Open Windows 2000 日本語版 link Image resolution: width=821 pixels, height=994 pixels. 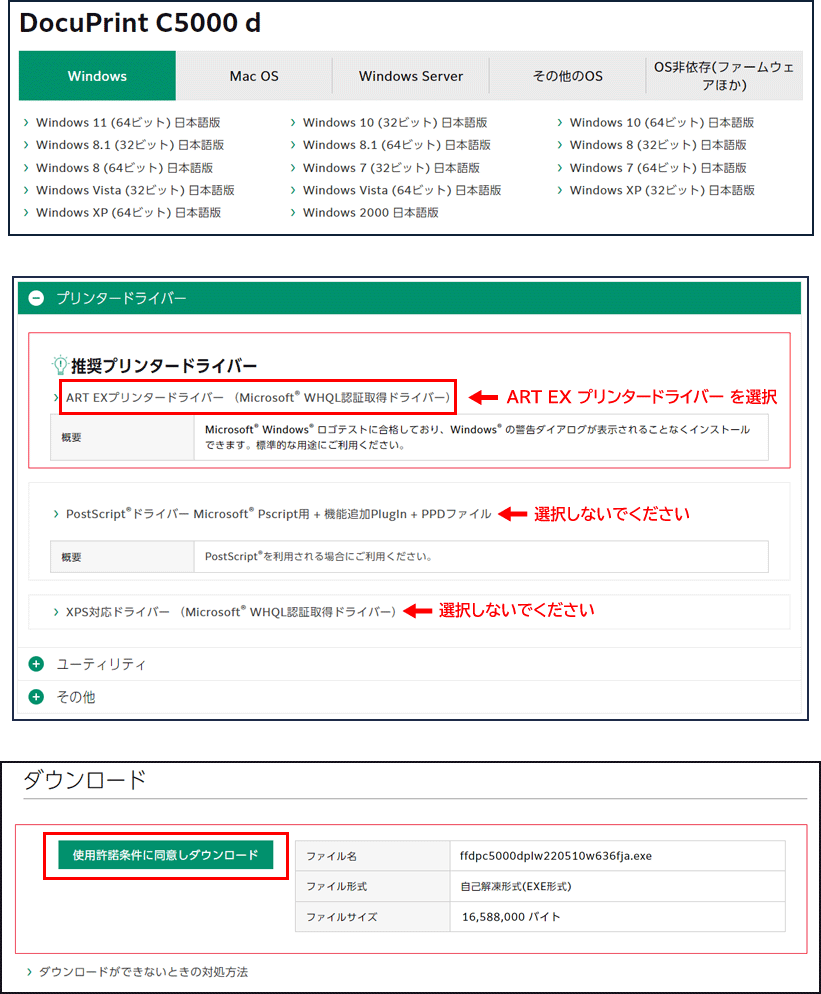[370, 212]
